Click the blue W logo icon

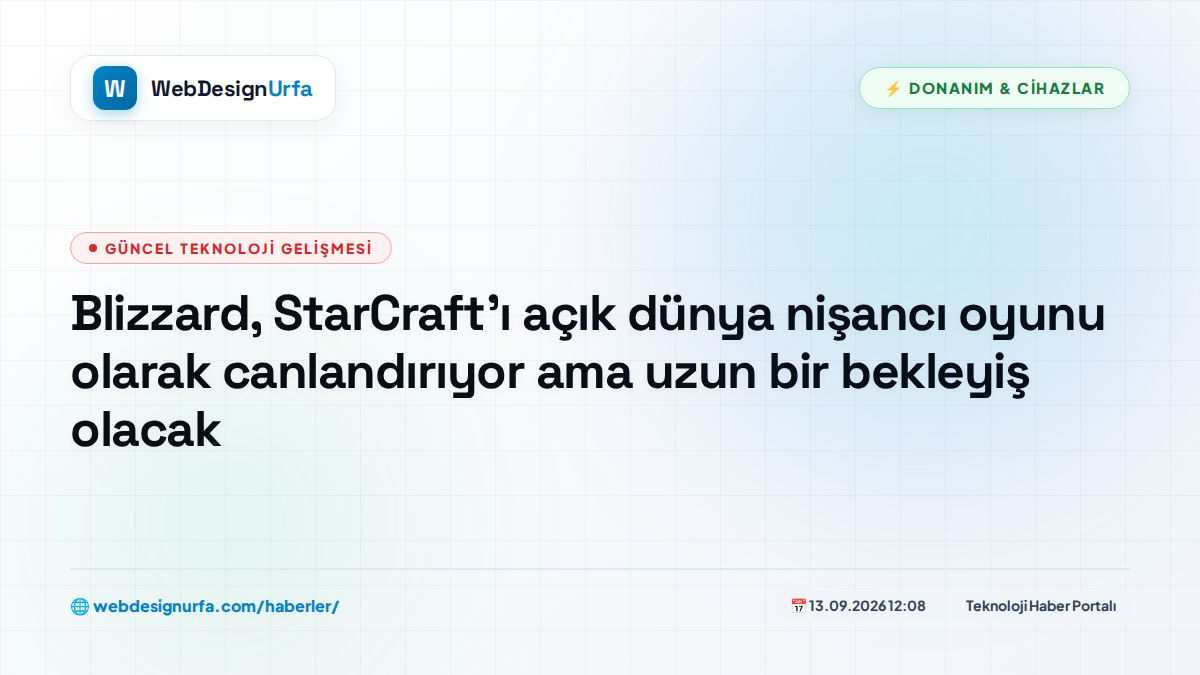point(115,88)
